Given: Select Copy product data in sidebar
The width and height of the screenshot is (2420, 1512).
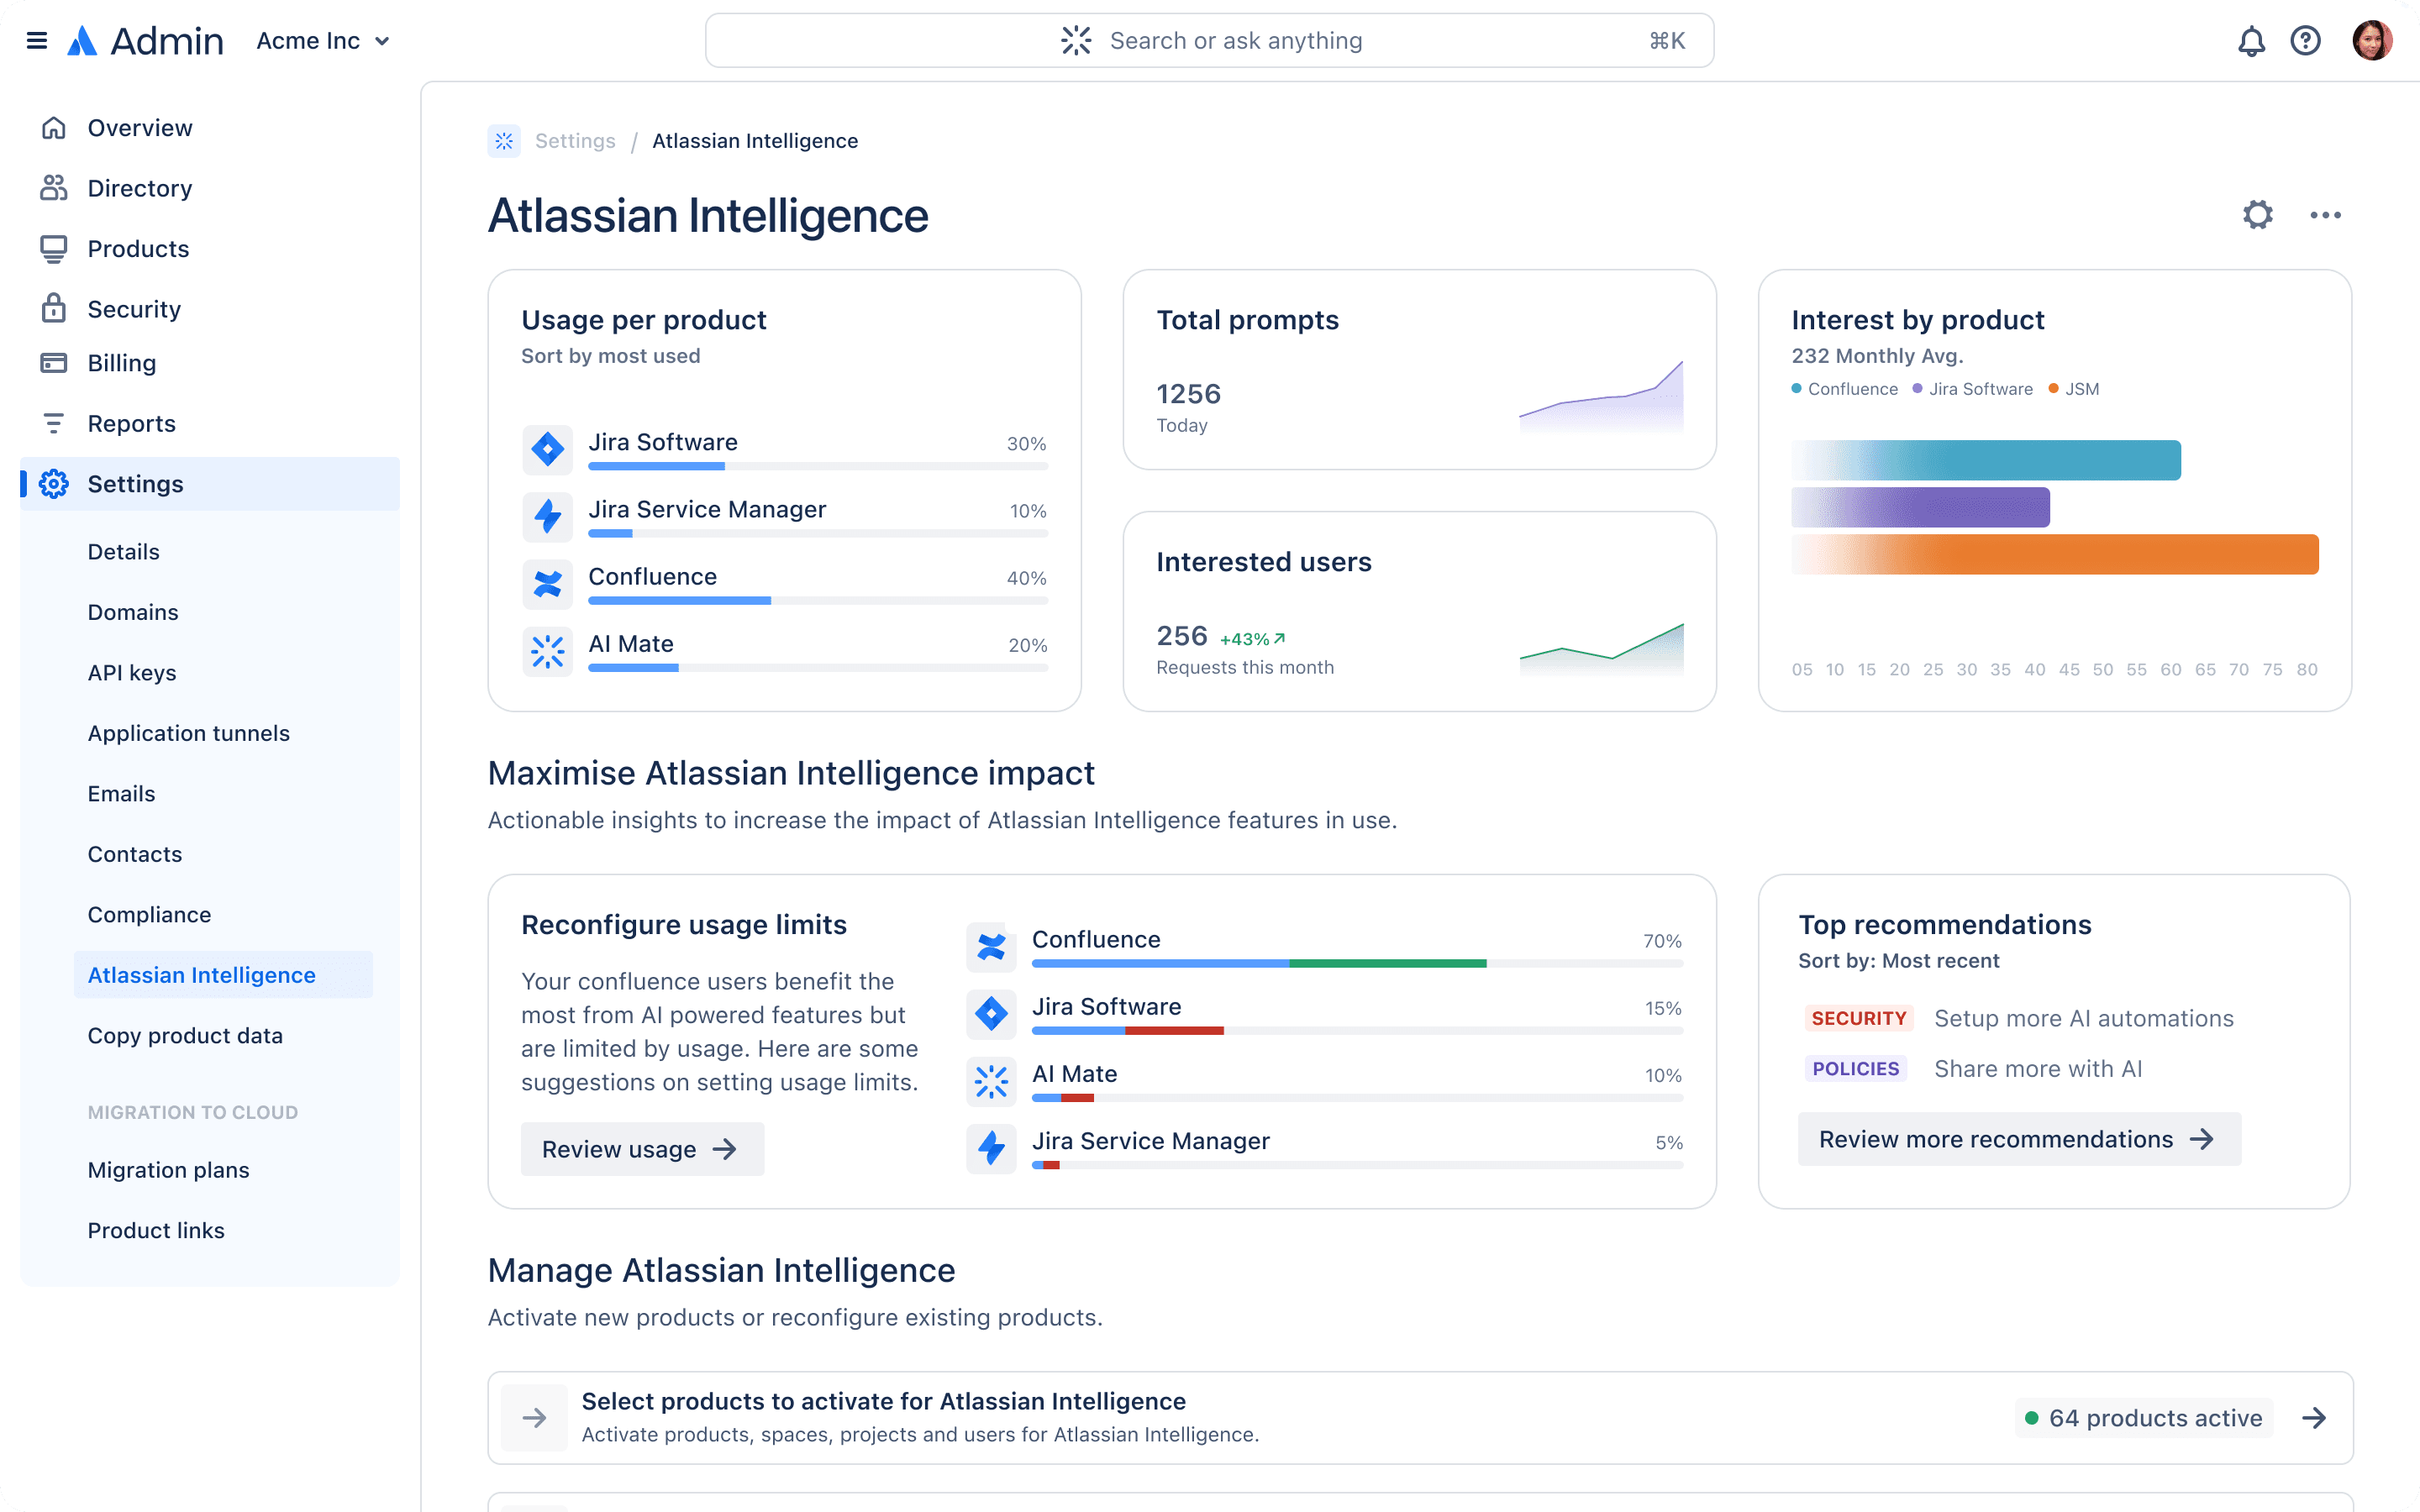Looking at the screenshot, I should (185, 1036).
